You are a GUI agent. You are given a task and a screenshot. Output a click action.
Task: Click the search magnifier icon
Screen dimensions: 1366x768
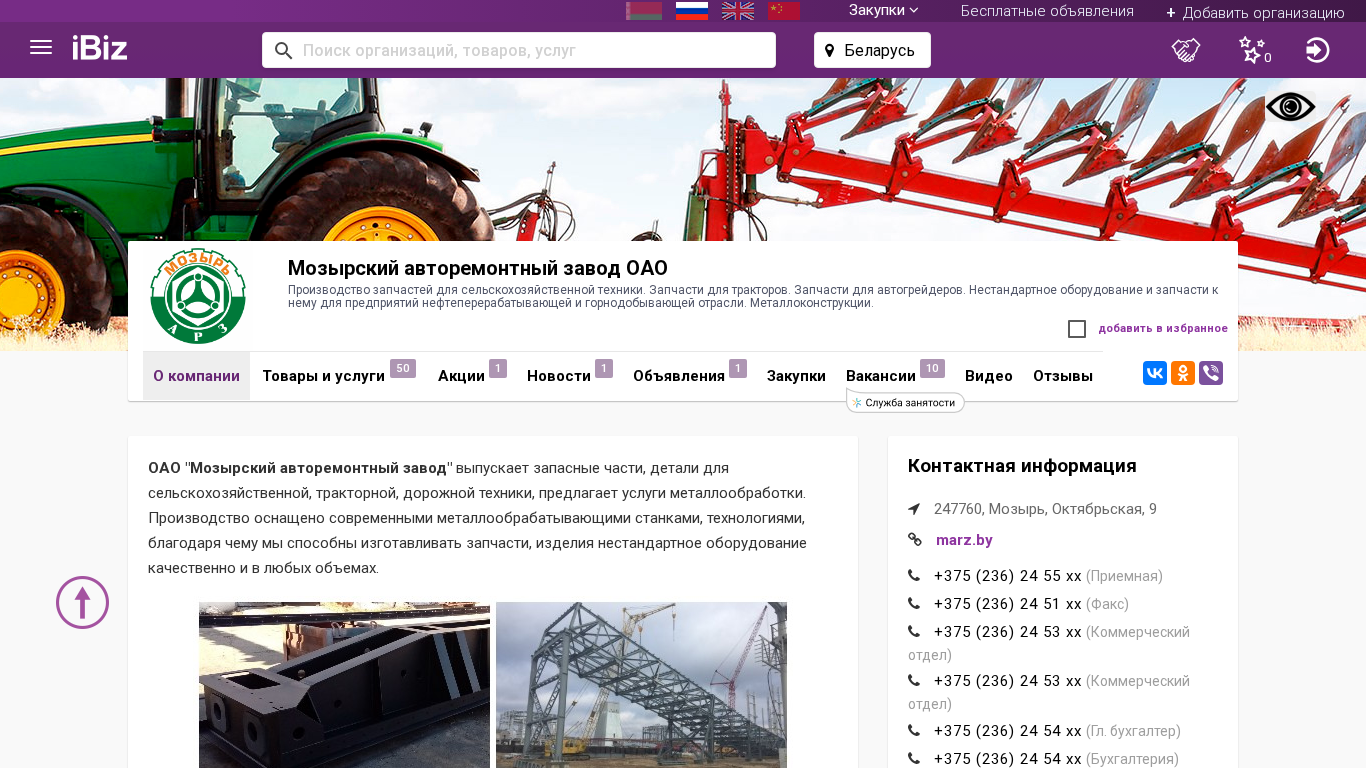point(283,50)
